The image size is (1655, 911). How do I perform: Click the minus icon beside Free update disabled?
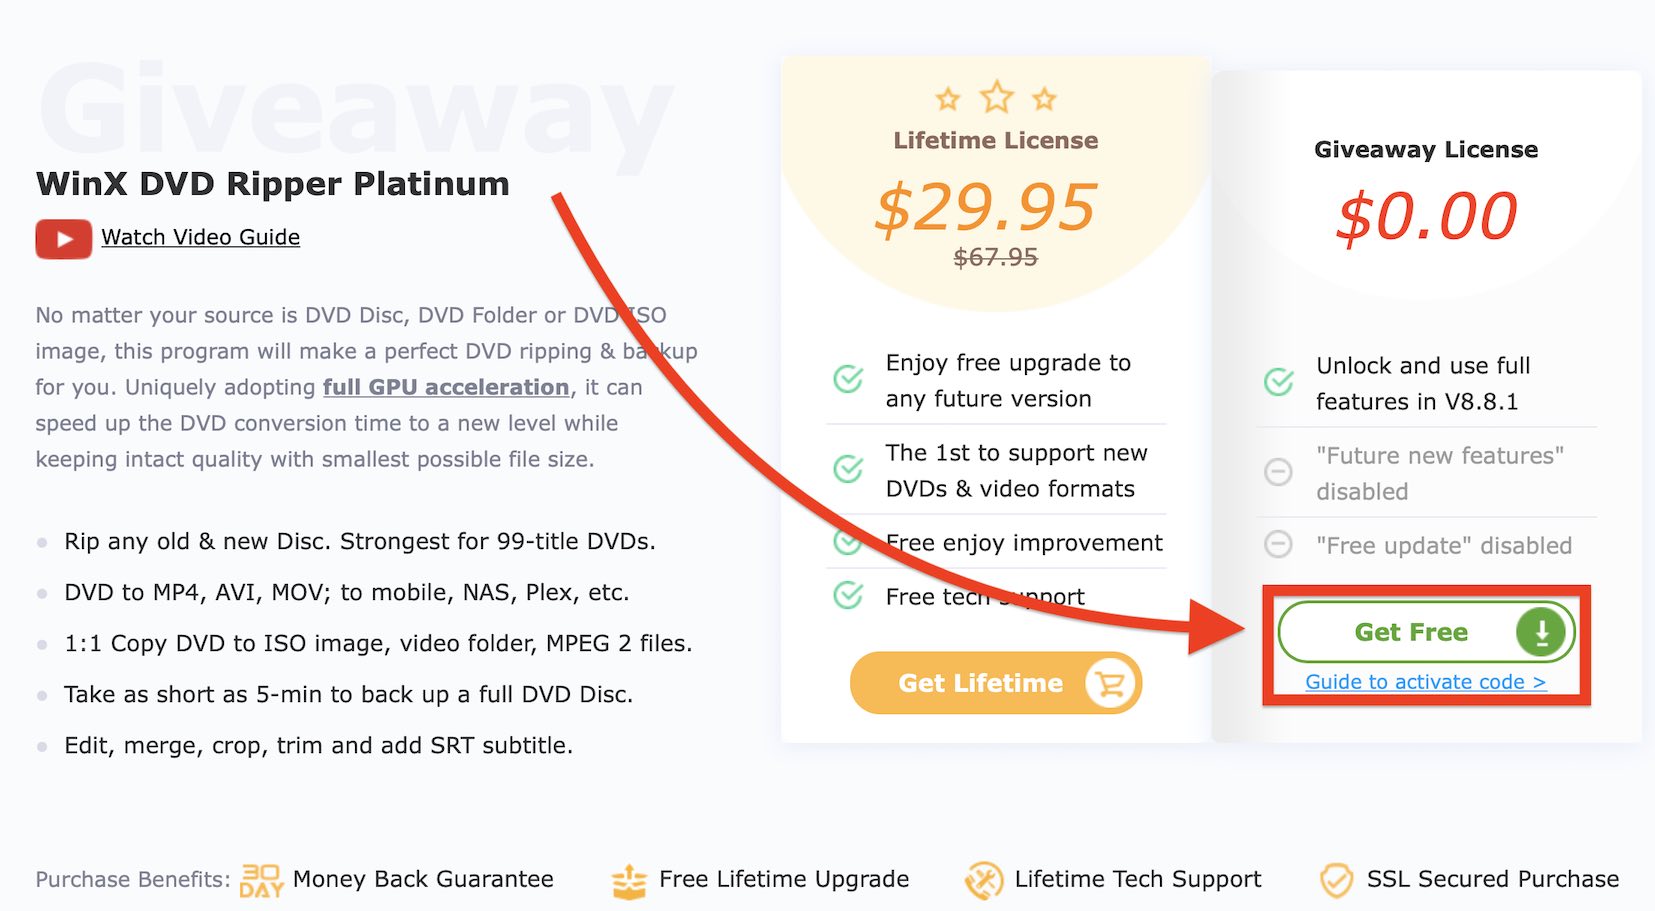tap(1278, 545)
